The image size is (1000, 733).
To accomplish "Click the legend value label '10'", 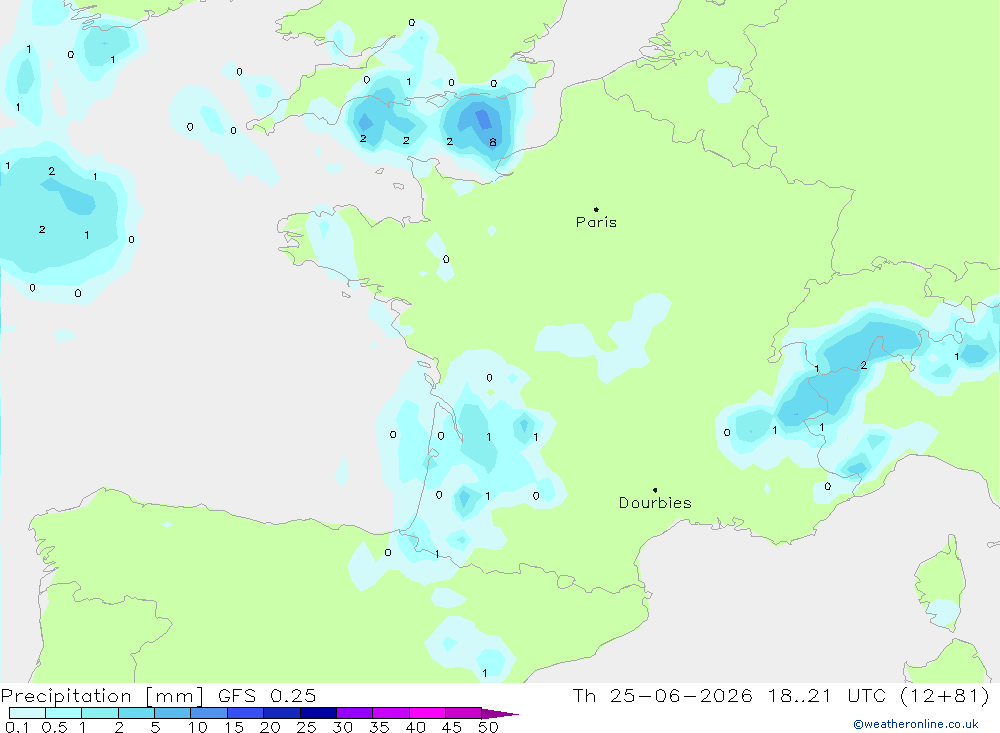I will pyautogui.click(x=198, y=727).
